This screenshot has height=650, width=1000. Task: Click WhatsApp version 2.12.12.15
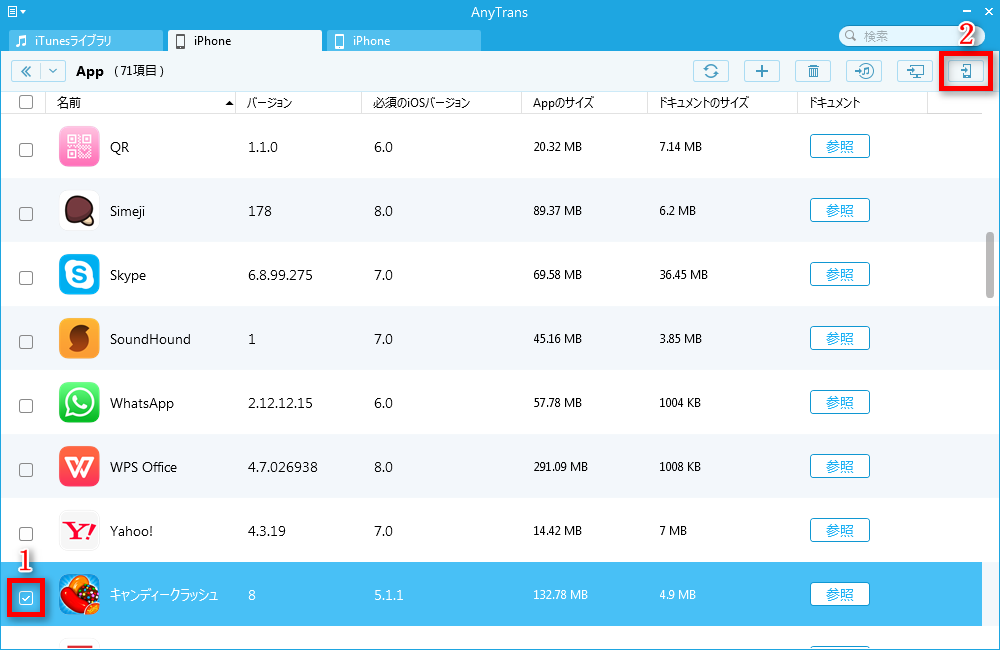[x=280, y=403]
